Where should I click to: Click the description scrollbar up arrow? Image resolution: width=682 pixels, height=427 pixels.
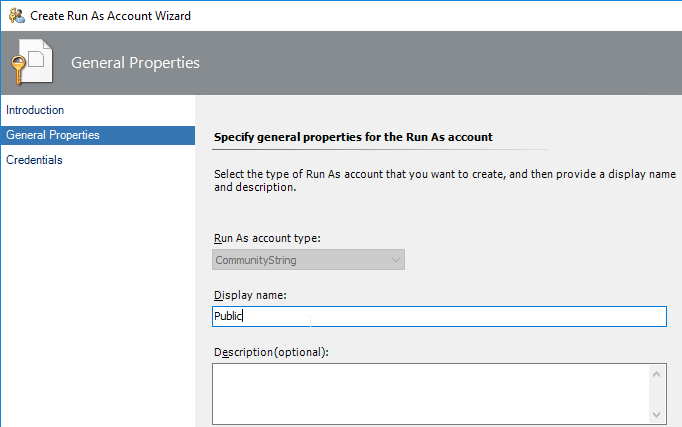657,374
